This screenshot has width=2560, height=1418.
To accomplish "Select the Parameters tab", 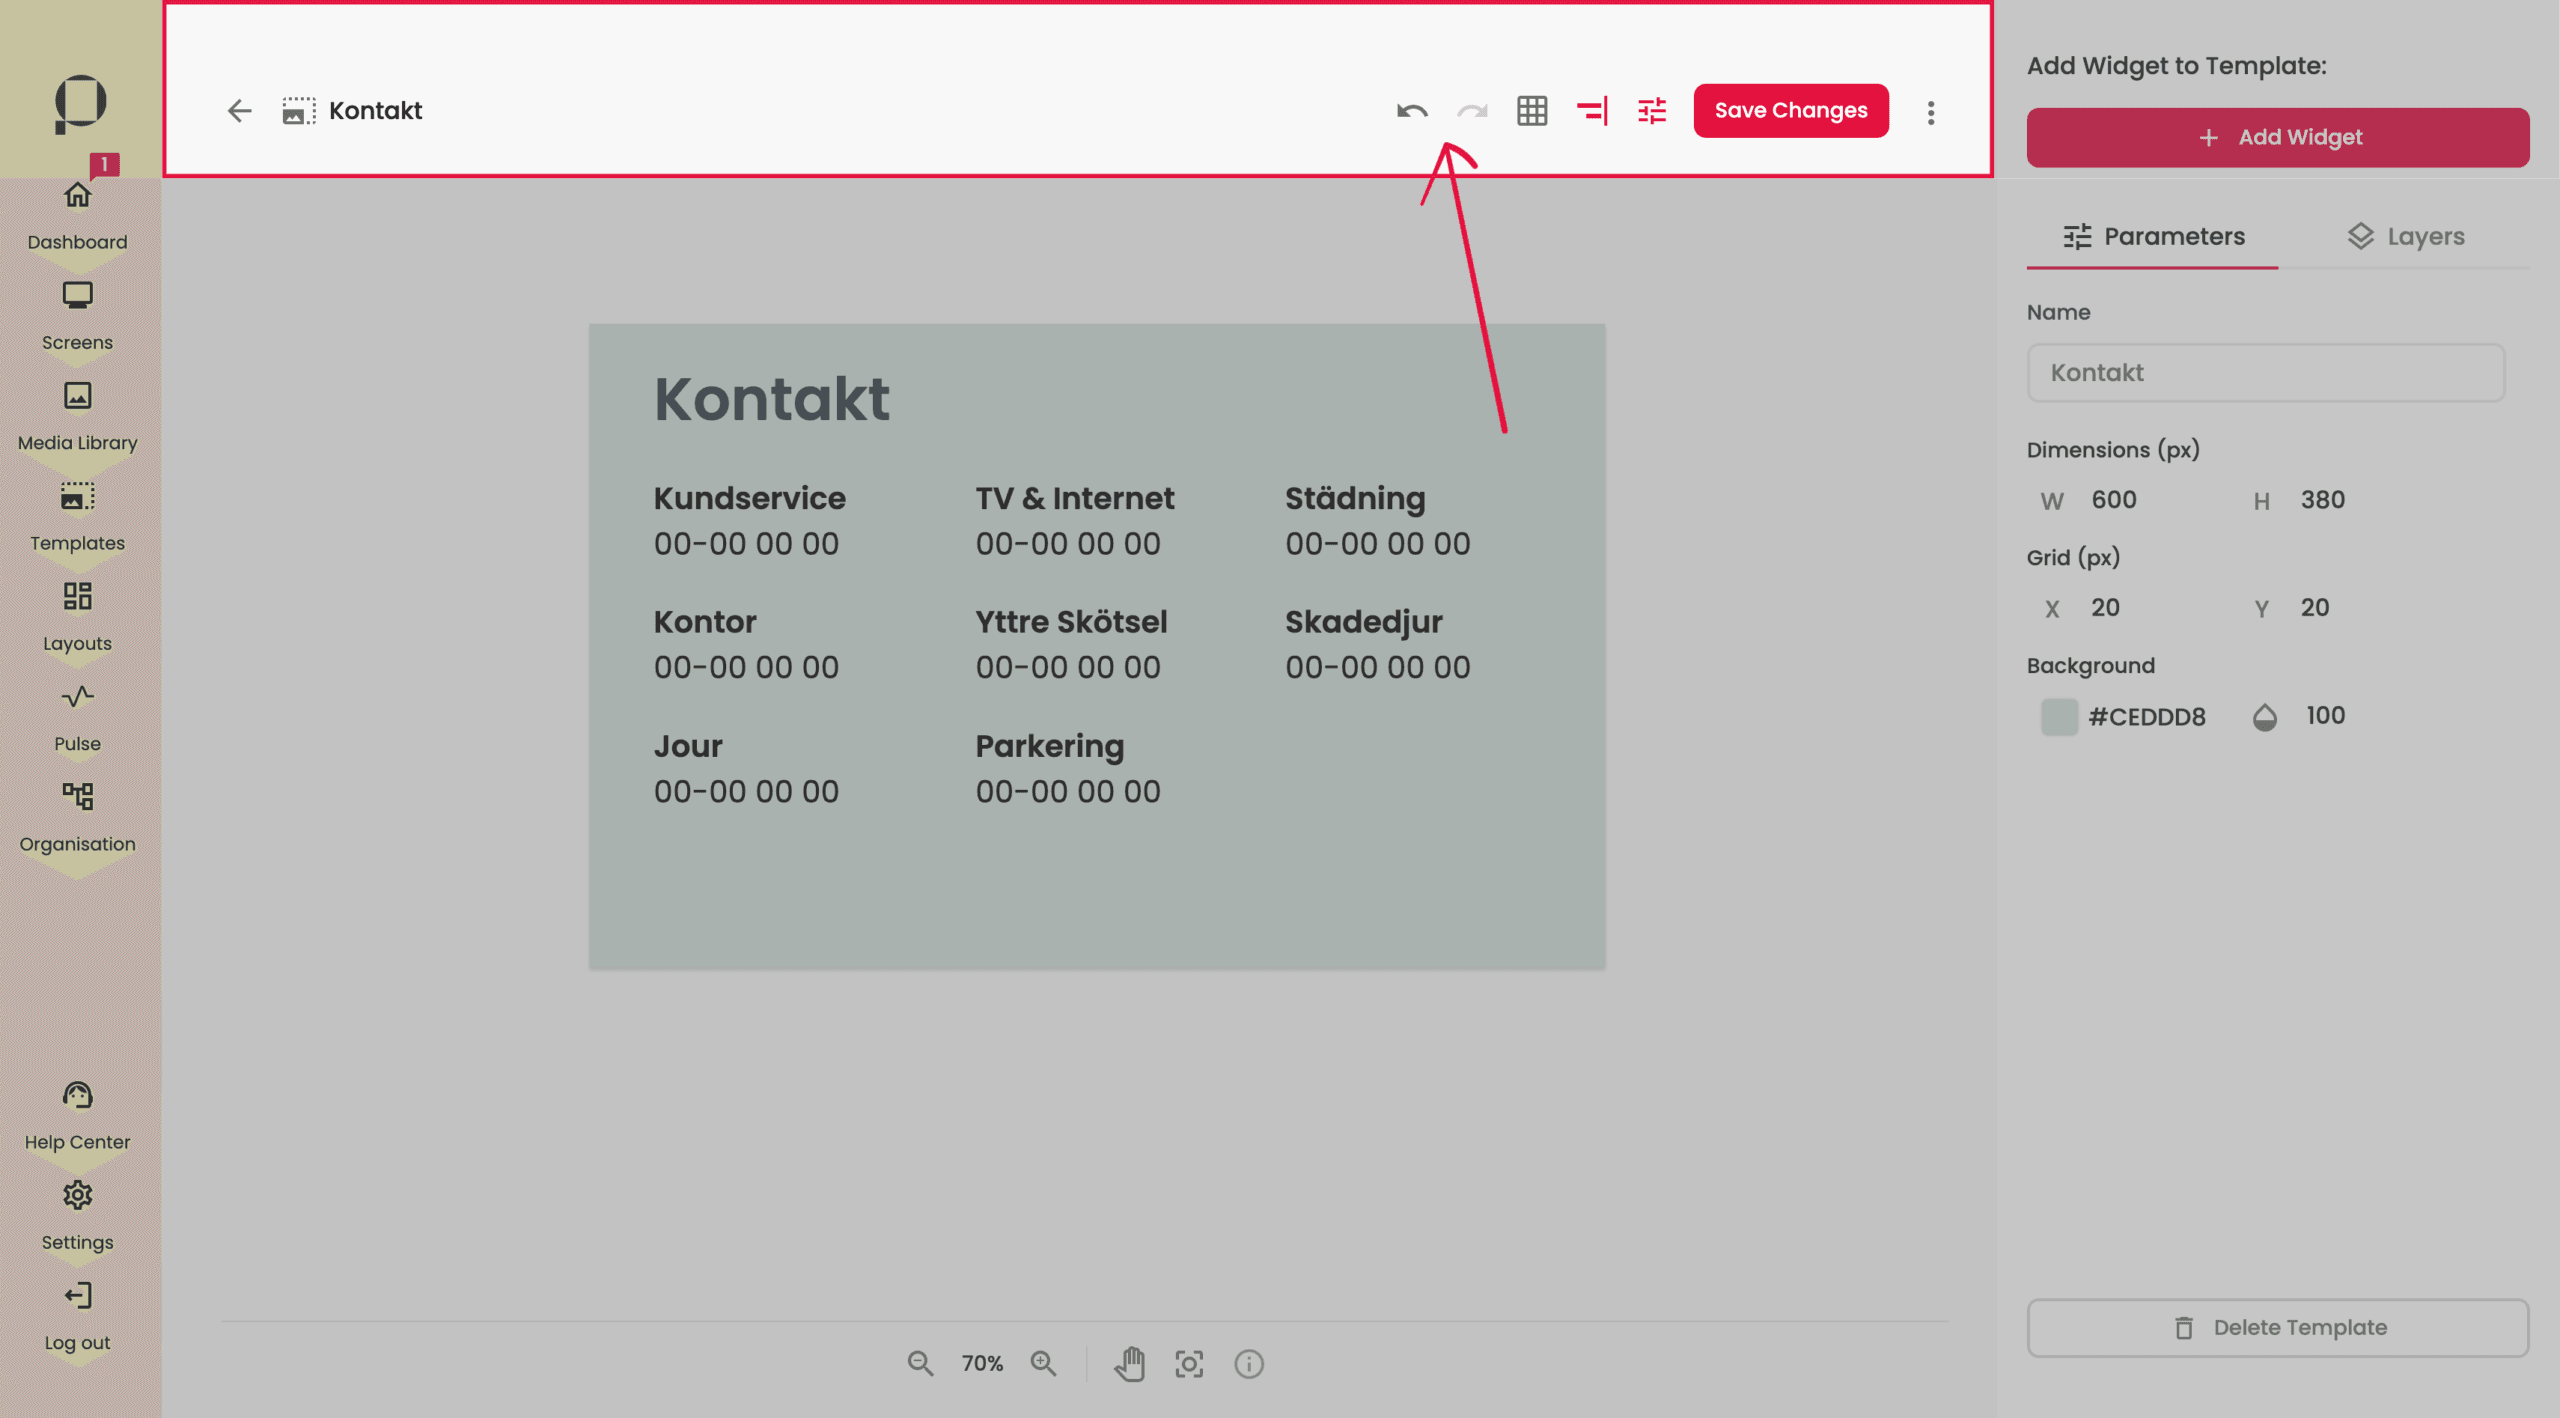I will 2153,236.
